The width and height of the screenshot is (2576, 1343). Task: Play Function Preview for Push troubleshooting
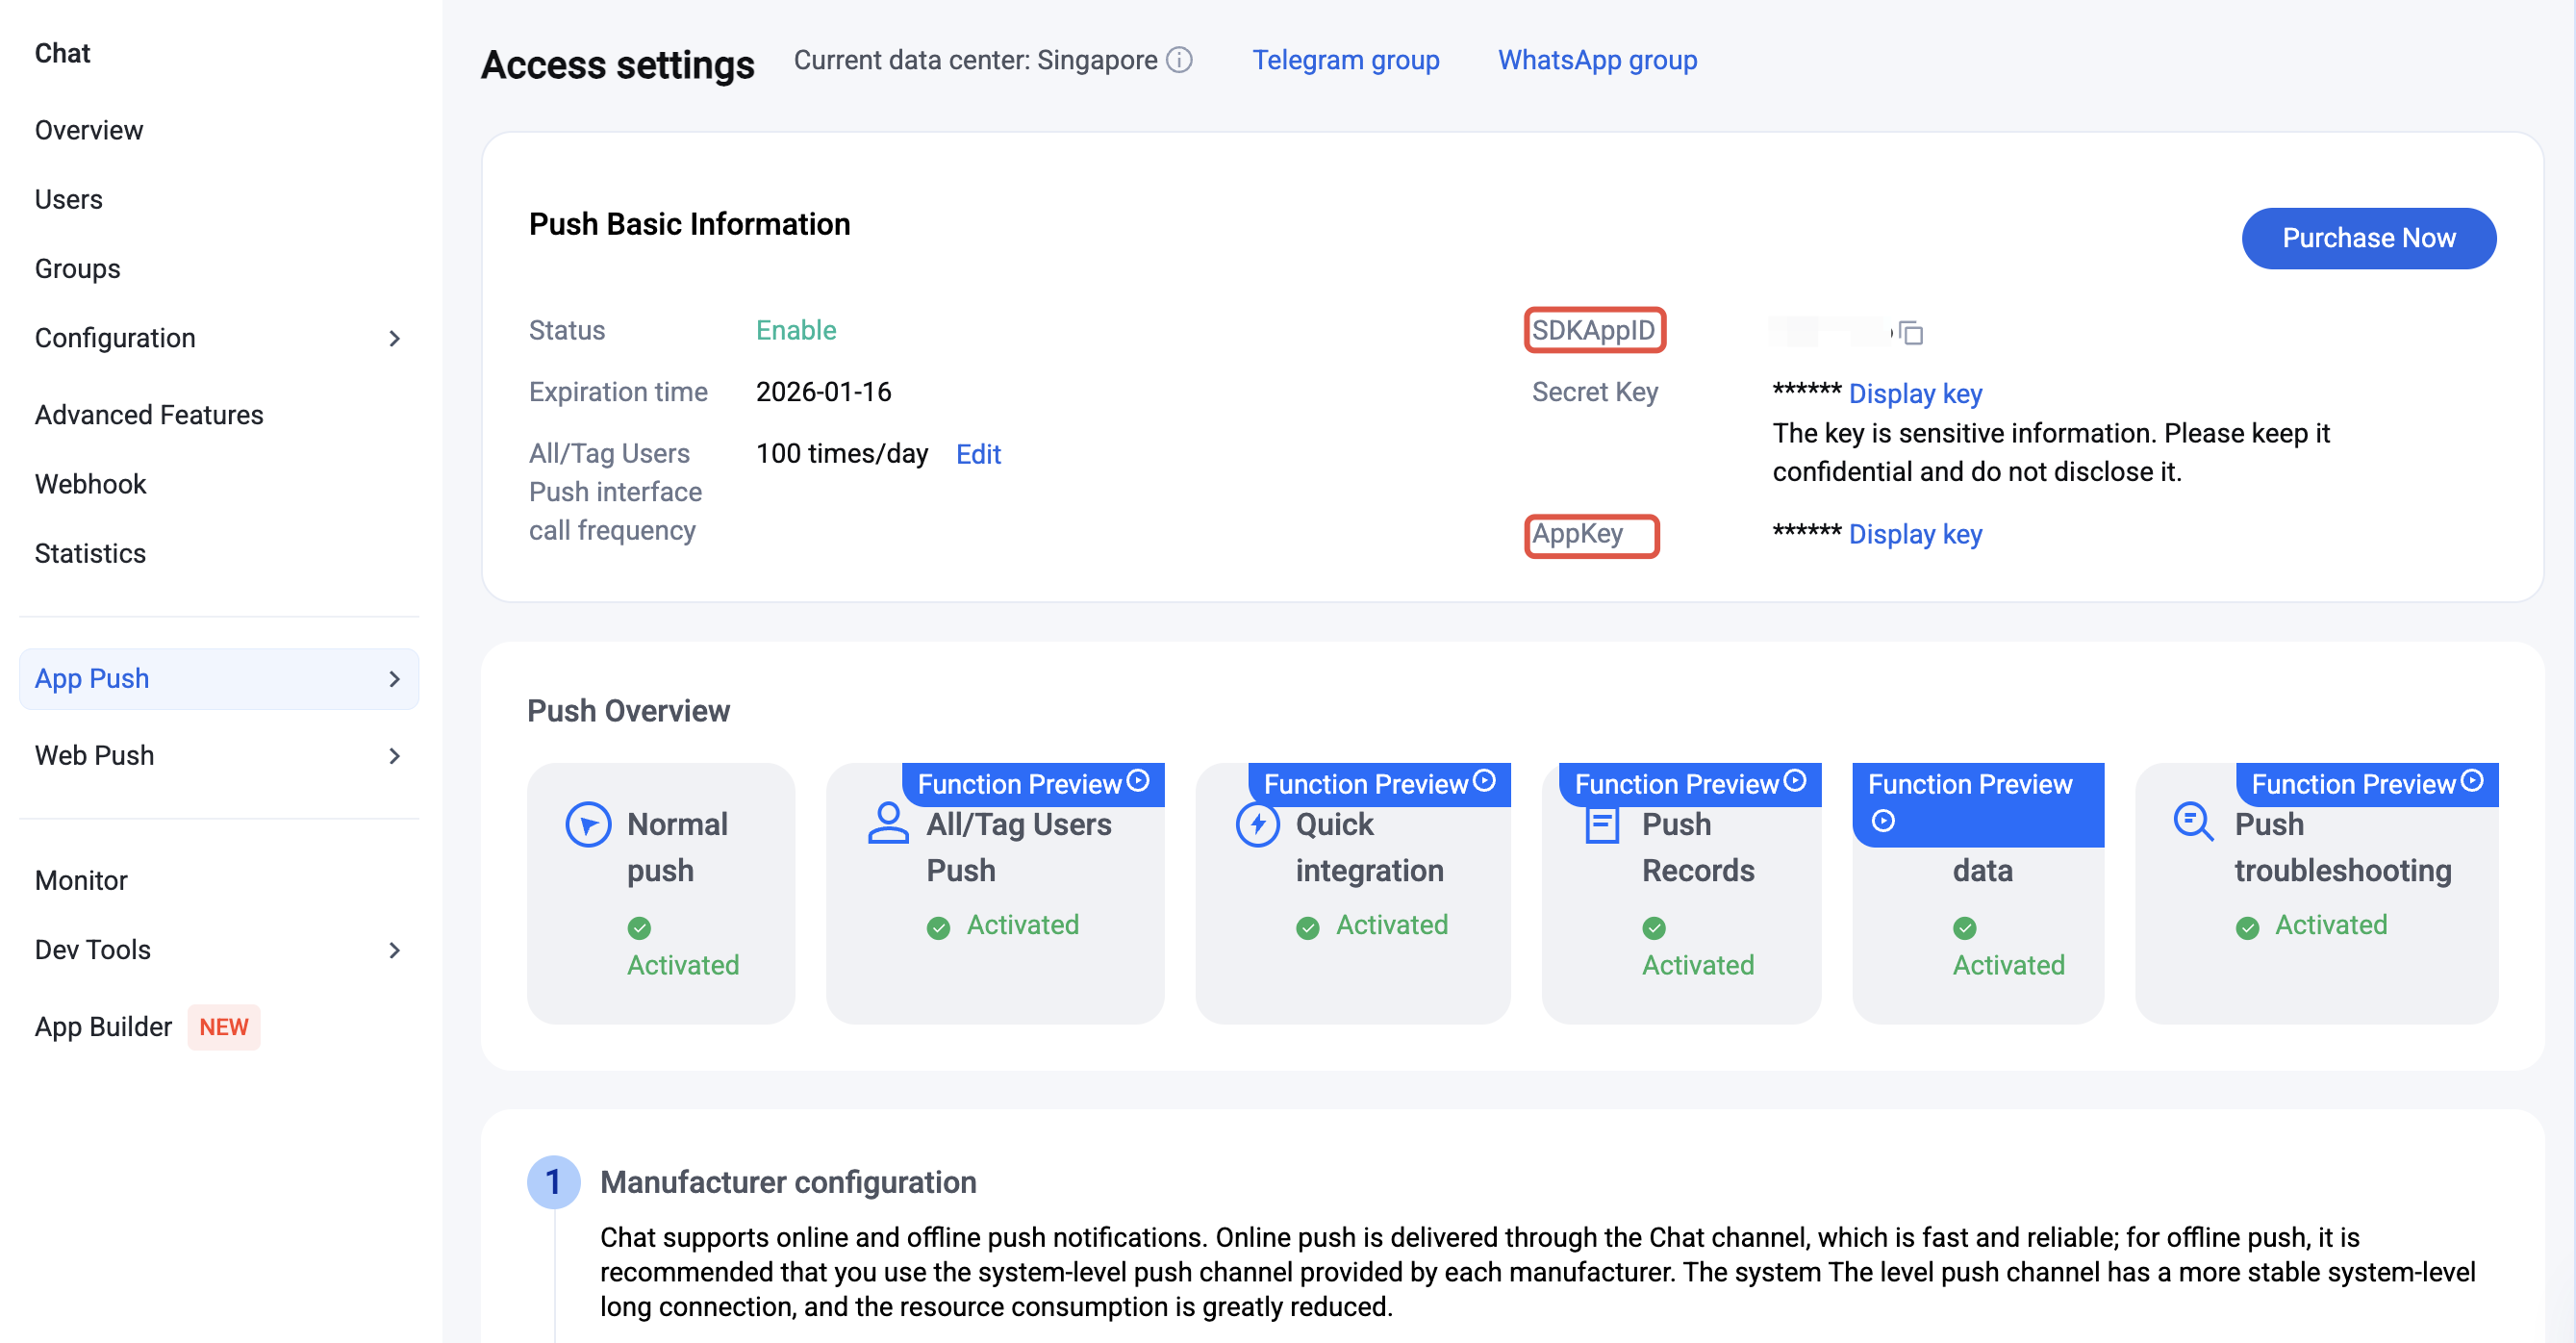[x=2472, y=781]
